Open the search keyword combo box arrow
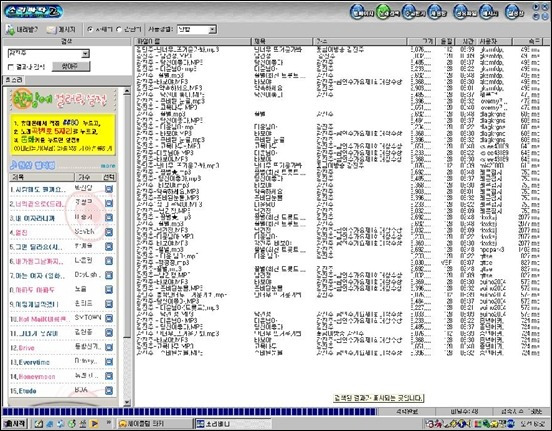Image resolution: width=552 pixels, height=431 pixels. [86, 54]
